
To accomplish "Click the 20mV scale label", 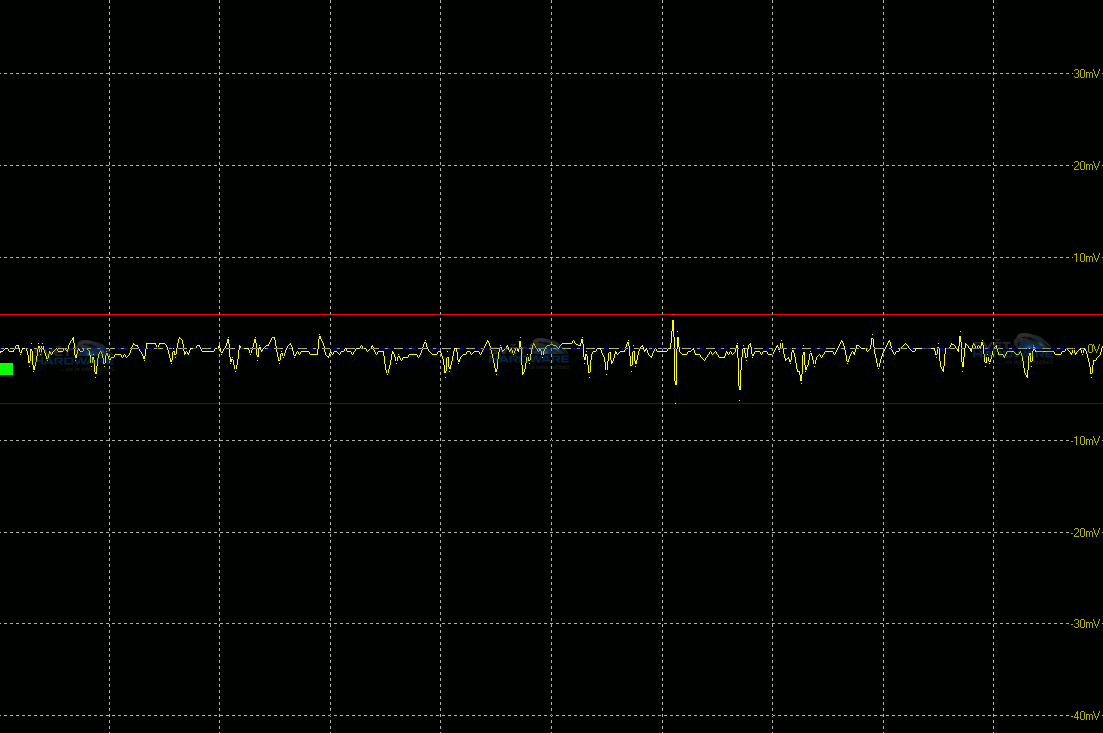I will point(1086,166).
